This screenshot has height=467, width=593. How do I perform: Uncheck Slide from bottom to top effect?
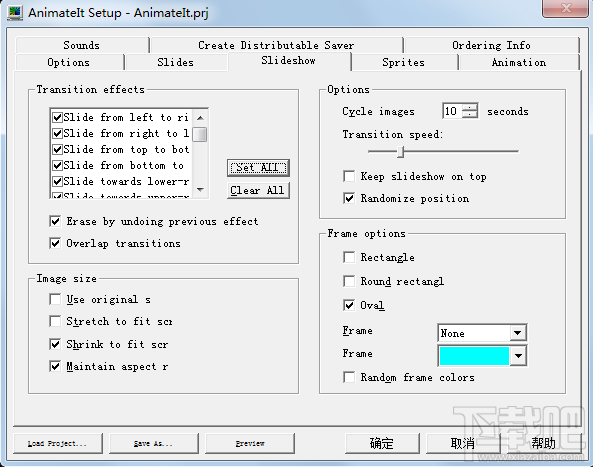click(x=57, y=166)
